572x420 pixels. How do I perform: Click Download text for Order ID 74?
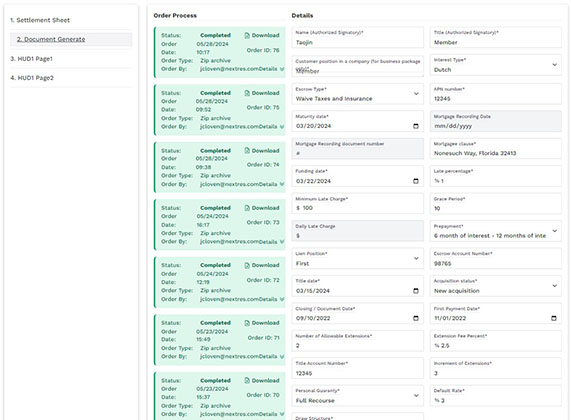[x=266, y=151]
